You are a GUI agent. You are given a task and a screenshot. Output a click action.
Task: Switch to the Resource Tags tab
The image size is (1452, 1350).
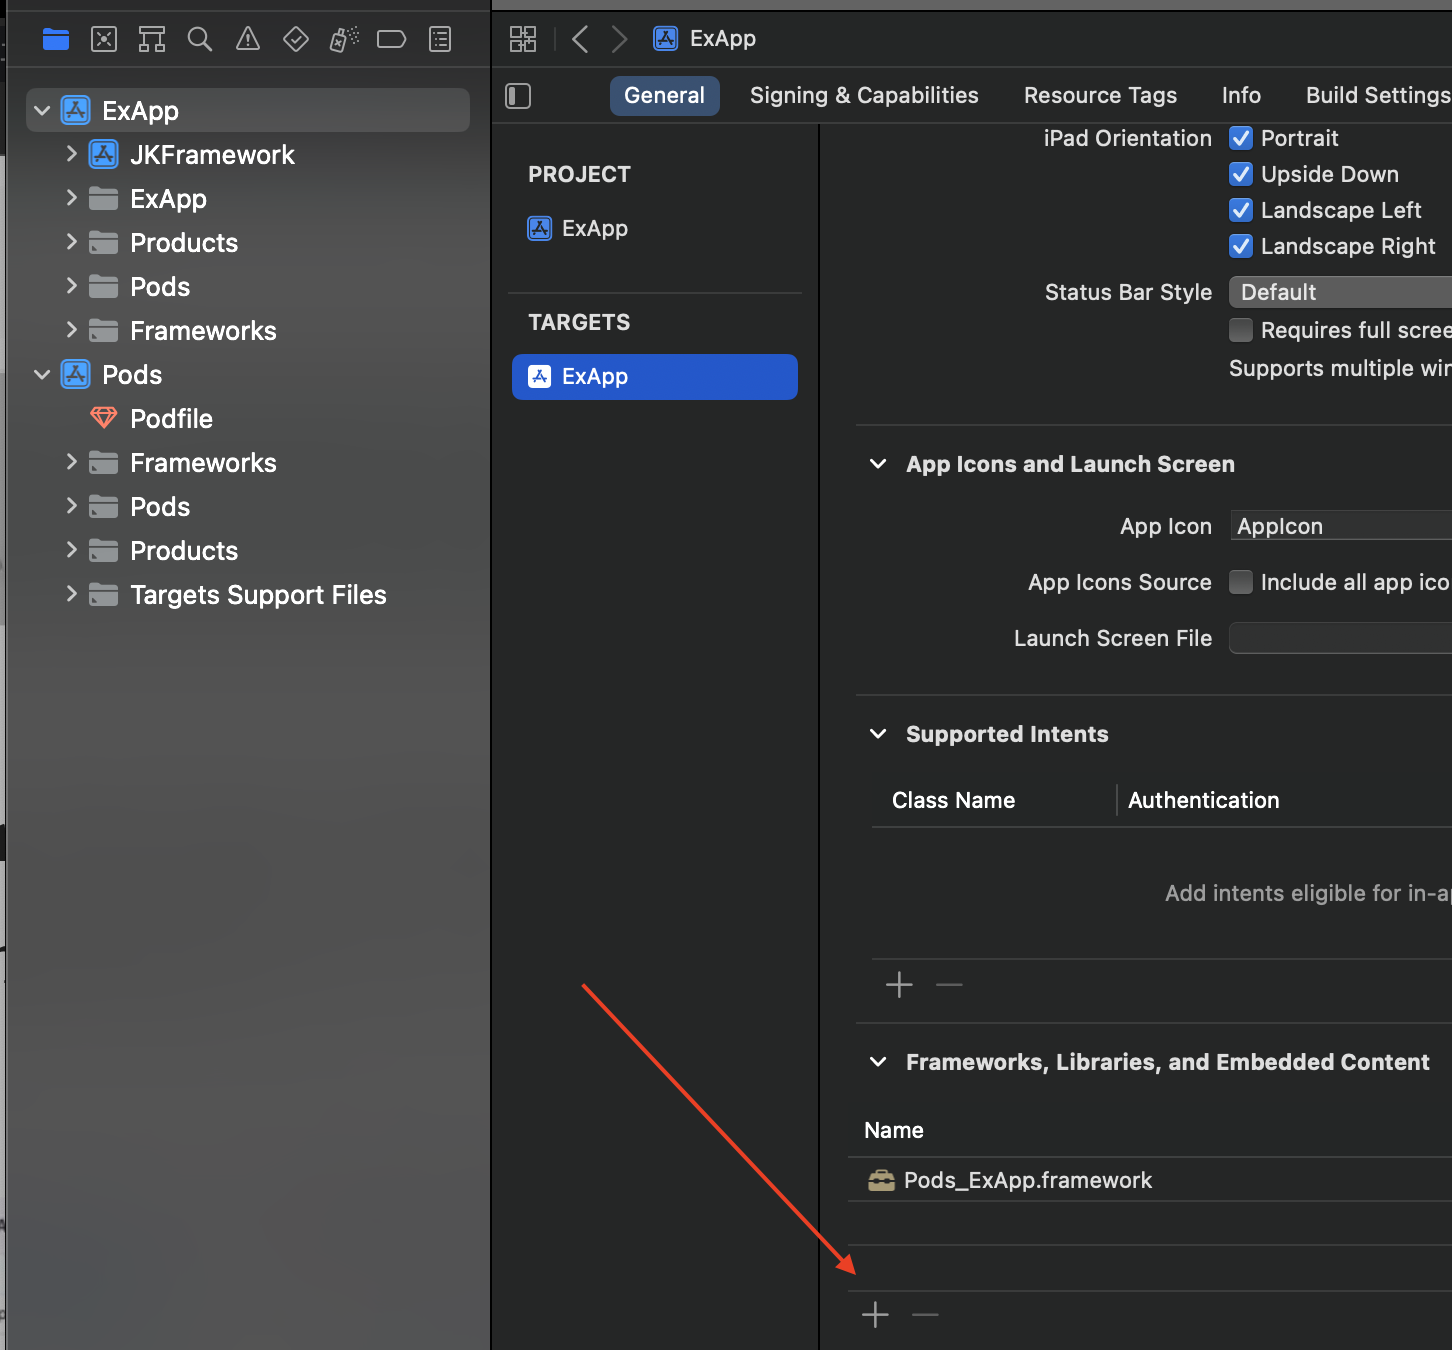tap(1100, 96)
